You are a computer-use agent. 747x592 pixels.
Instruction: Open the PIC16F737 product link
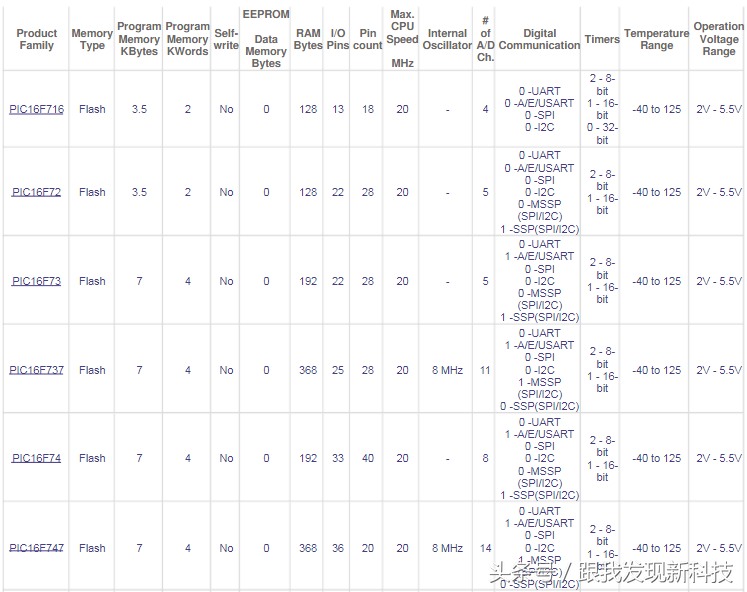(36, 370)
